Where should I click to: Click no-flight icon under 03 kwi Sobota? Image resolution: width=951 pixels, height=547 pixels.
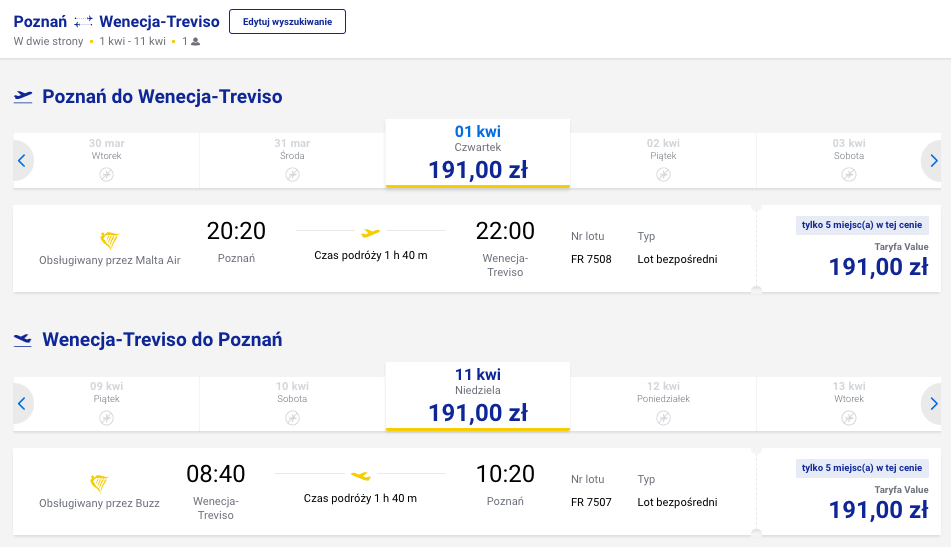click(x=849, y=175)
